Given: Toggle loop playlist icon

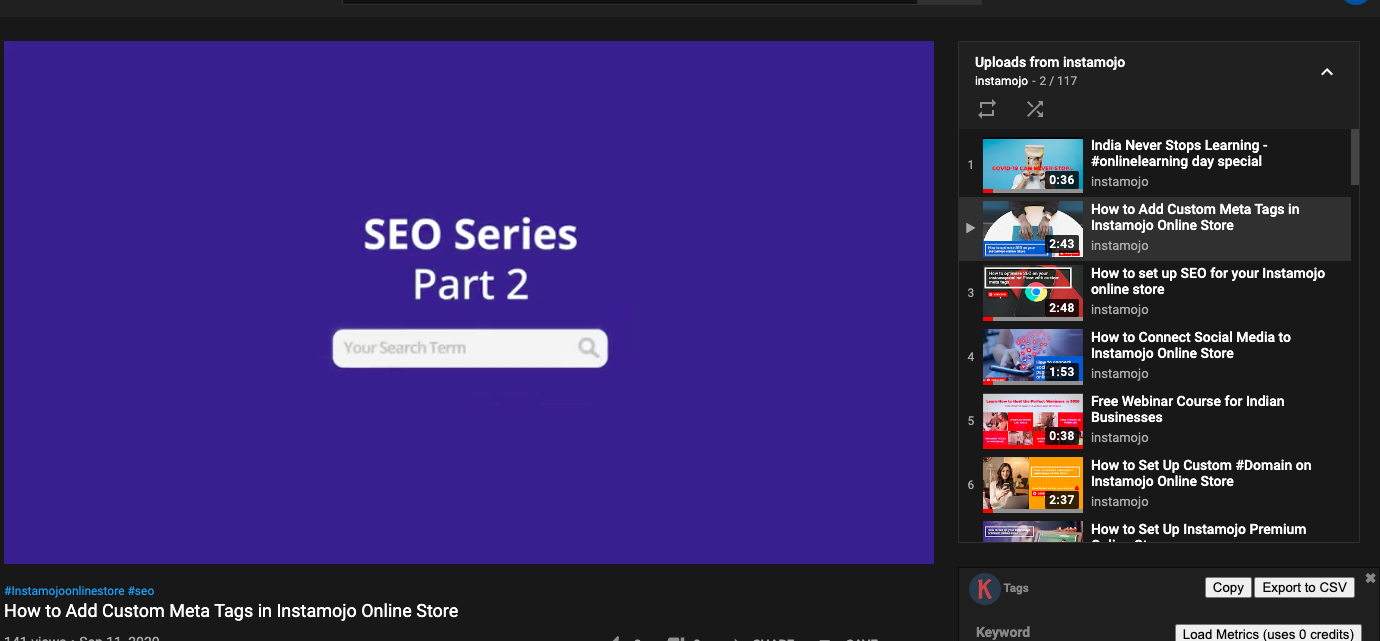Looking at the screenshot, I should [987, 109].
